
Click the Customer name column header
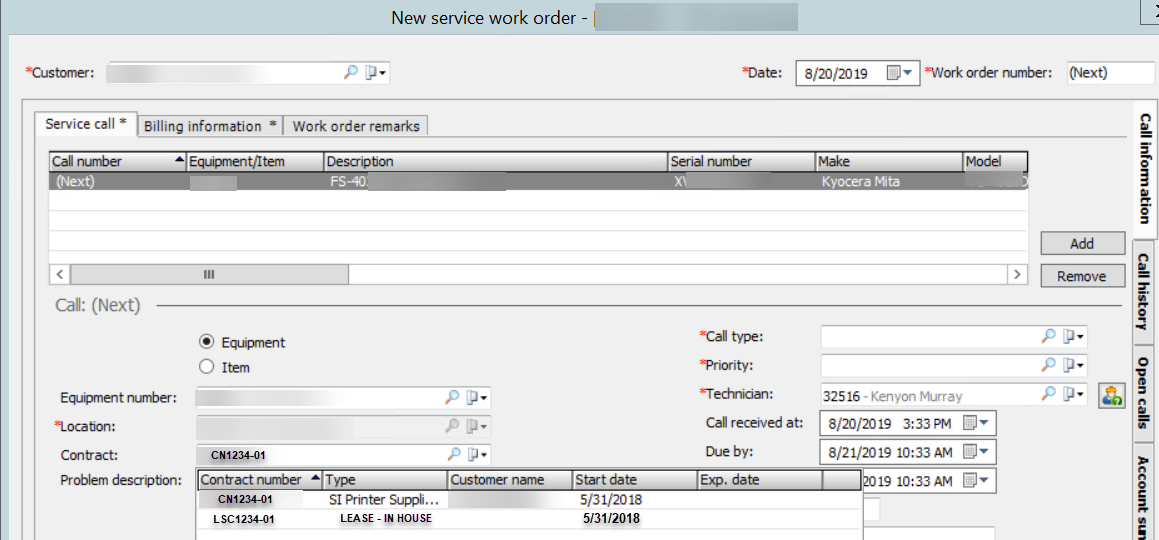510,479
